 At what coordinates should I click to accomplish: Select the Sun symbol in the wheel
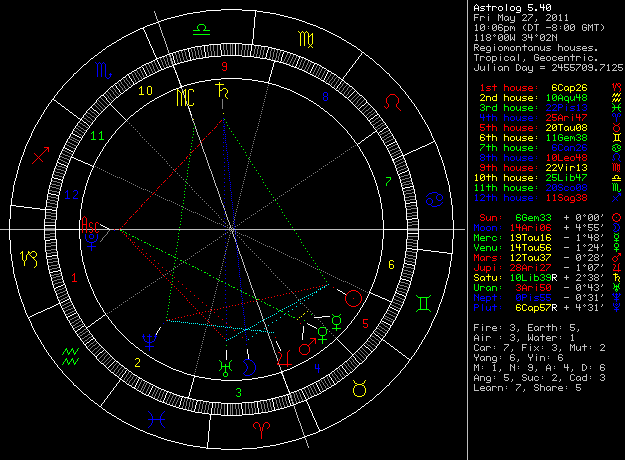(x=352, y=297)
